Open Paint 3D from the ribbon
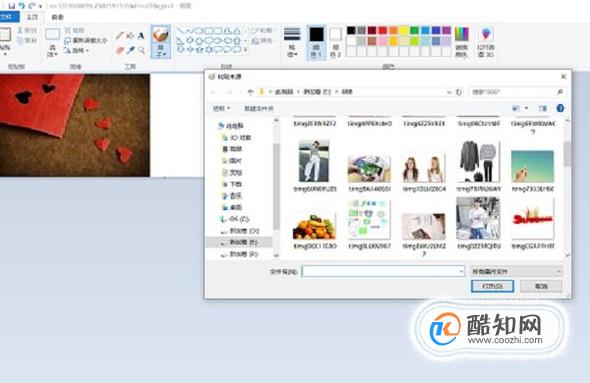 [486, 42]
